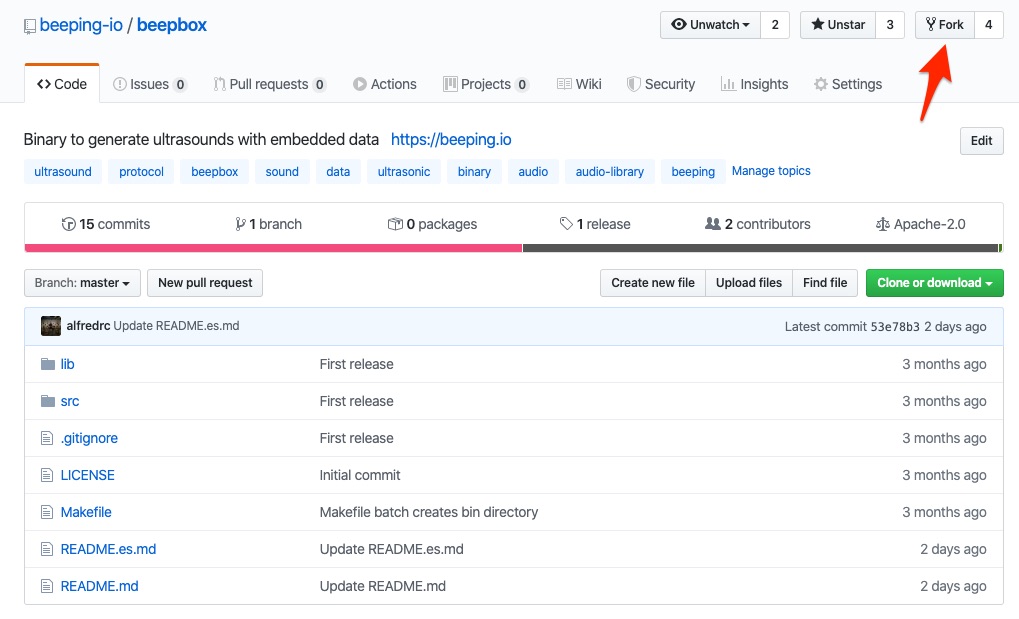This screenshot has height=619, width=1019.
Task: Open the README.es.md file
Action: tap(108, 549)
